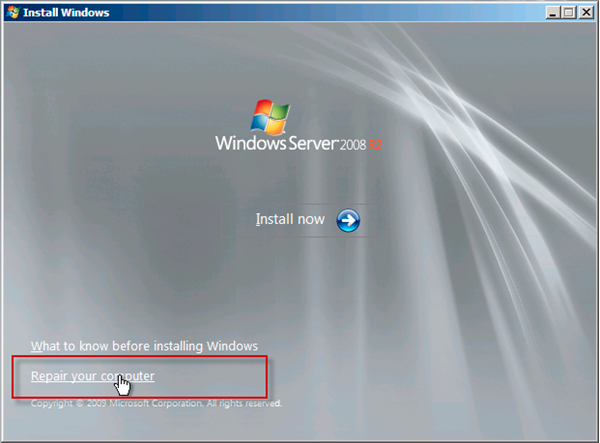Screen dimensions: 600x443
Task: Click the Windows Server 2008 R2 logo
Action: [298, 125]
